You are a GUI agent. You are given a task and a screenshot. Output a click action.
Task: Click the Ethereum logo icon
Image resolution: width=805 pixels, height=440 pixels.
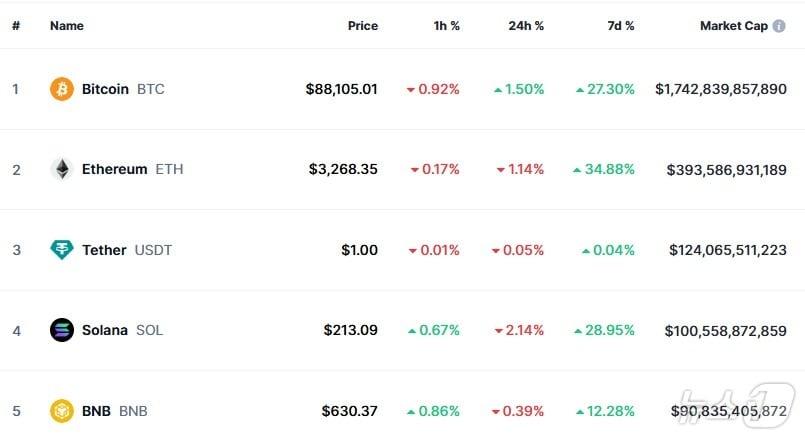[62, 169]
